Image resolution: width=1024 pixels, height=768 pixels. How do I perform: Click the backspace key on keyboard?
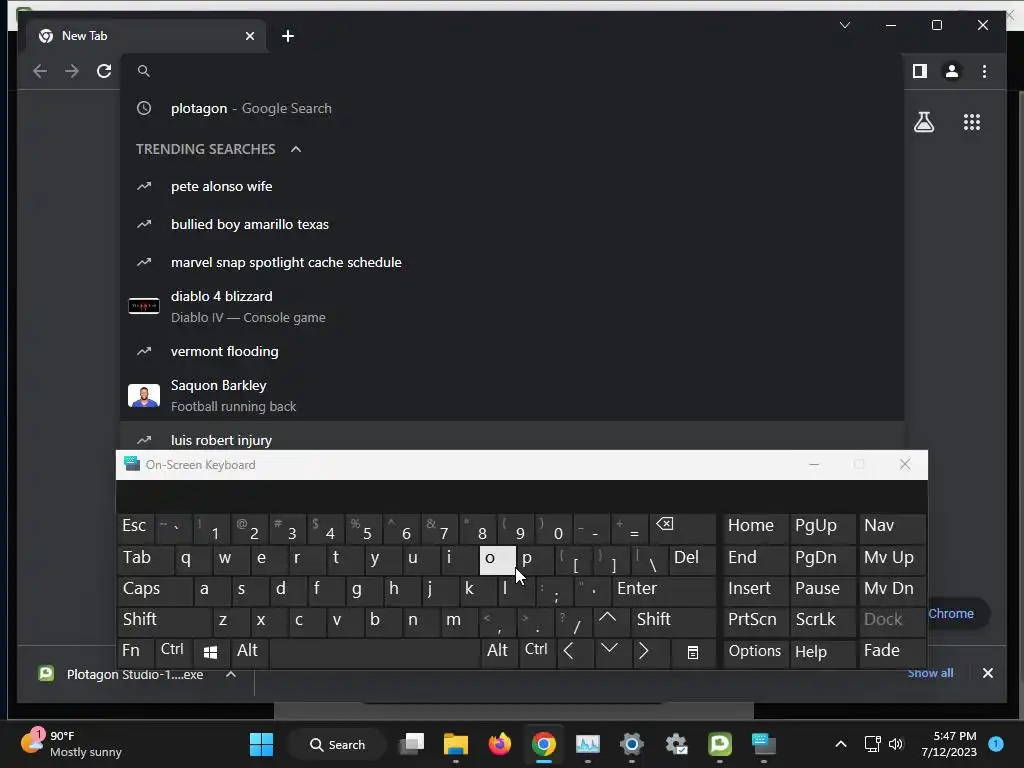coord(684,528)
